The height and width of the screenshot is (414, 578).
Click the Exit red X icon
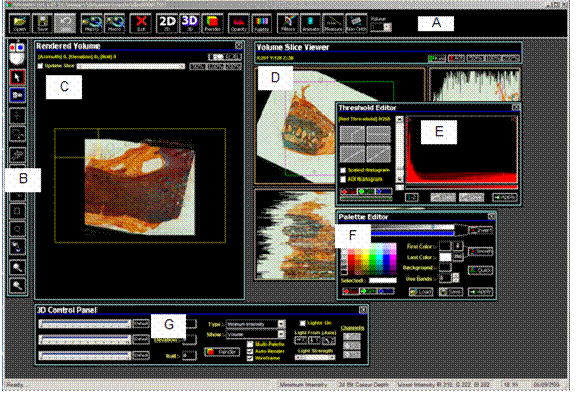pos(140,23)
